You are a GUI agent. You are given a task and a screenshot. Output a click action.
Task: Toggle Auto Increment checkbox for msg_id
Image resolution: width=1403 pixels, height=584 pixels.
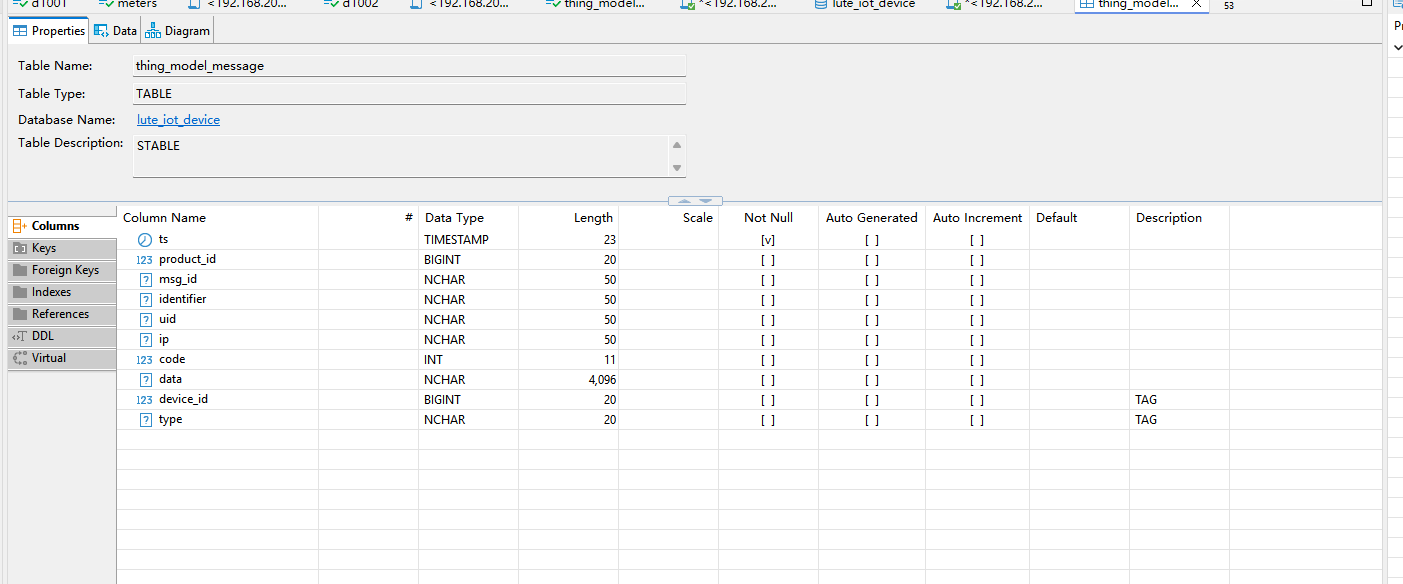click(976, 280)
